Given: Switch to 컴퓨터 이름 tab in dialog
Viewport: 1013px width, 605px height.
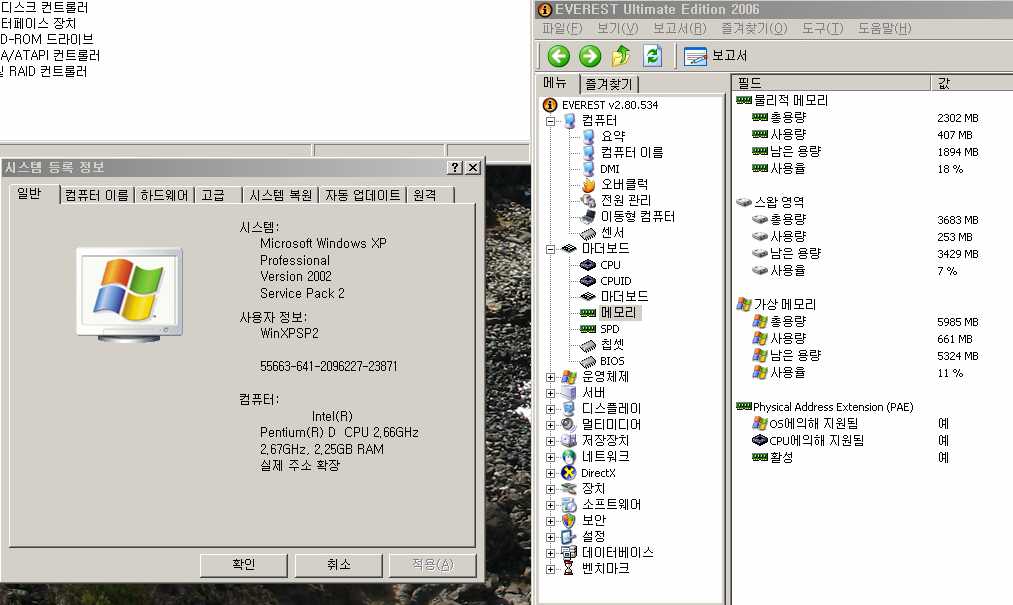Looking at the screenshot, I should (x=96, y=195).
